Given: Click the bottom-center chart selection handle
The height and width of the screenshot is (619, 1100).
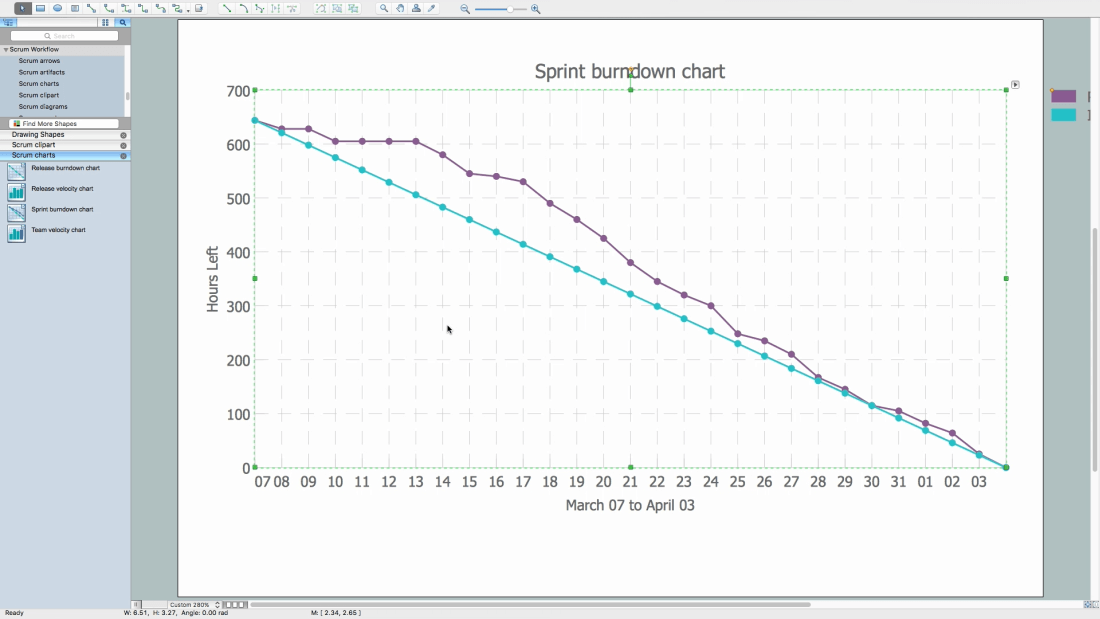Looking at the screenshot, I should click(x=631, y=467).
